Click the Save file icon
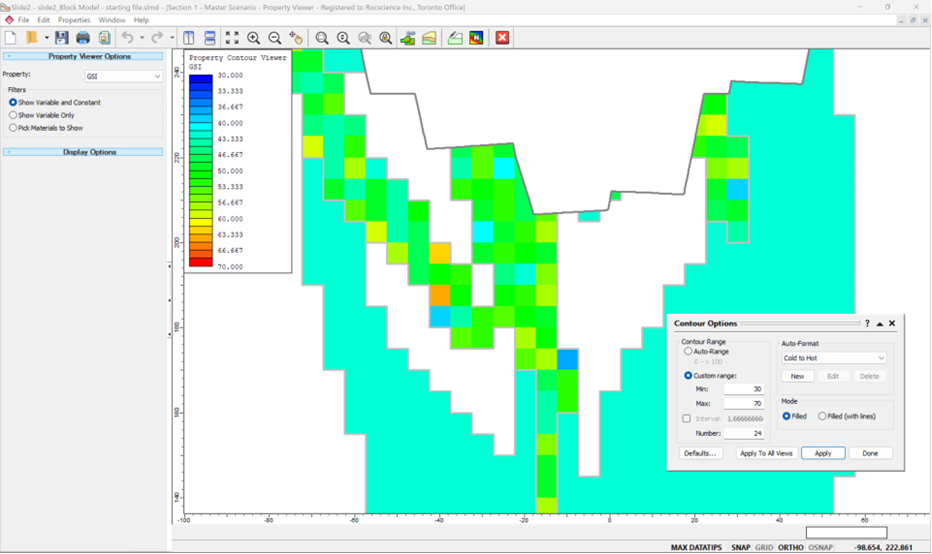 coord(62,38)
